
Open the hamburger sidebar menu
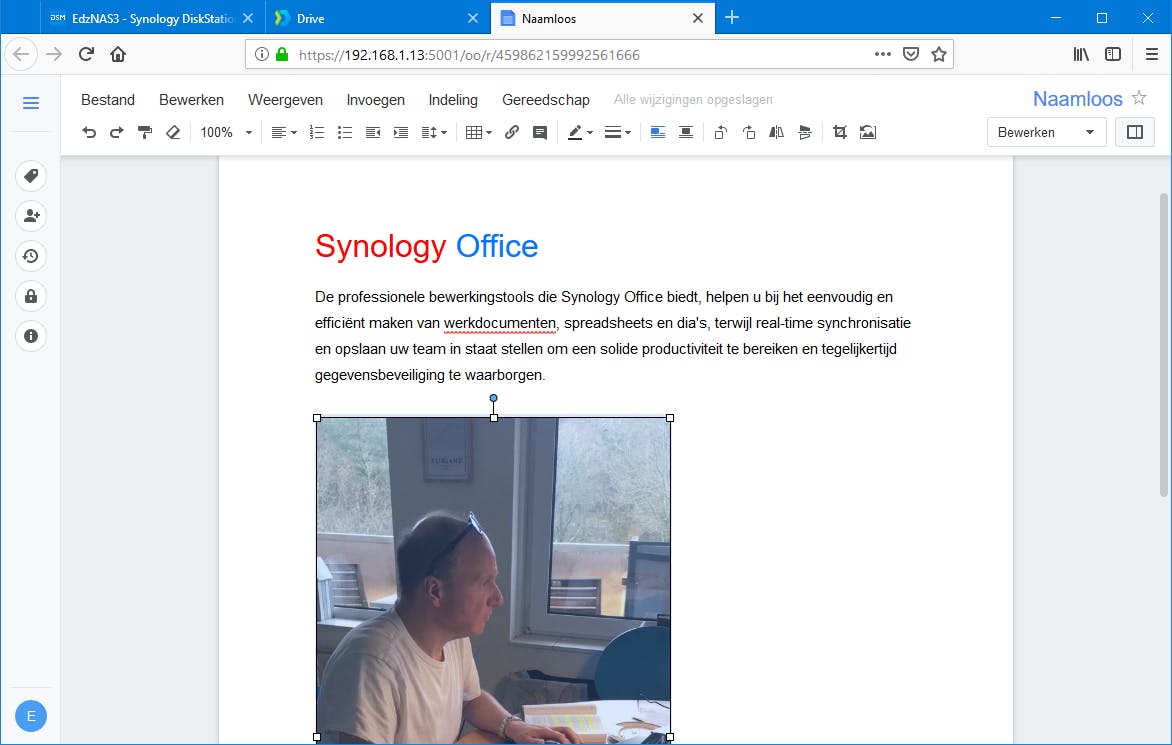coord(31,103)
